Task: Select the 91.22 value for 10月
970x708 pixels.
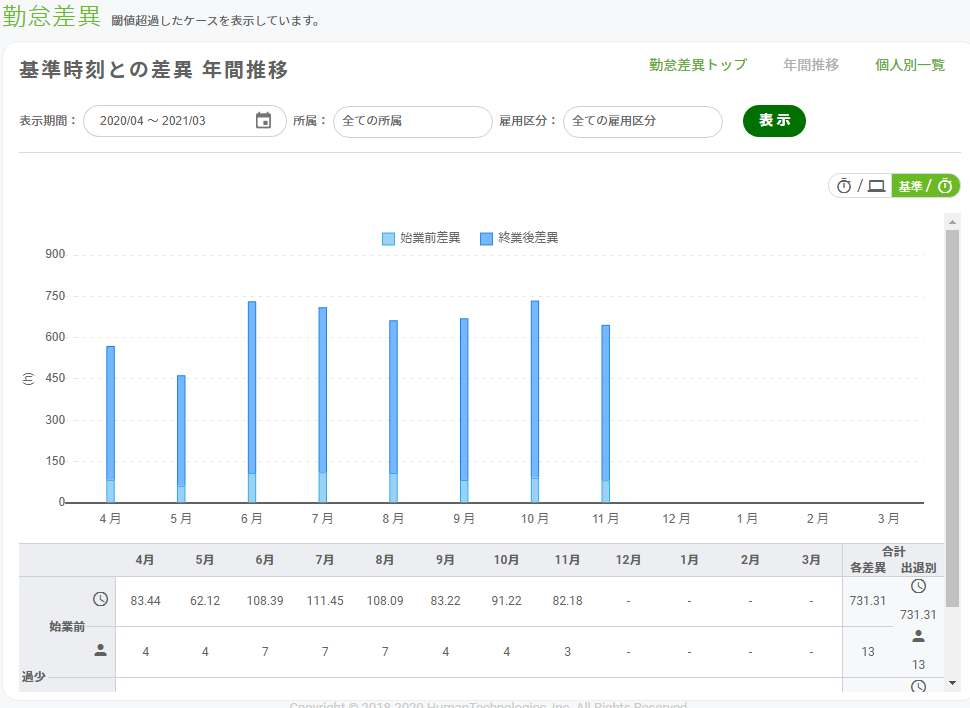Action: tap(506, 601)
